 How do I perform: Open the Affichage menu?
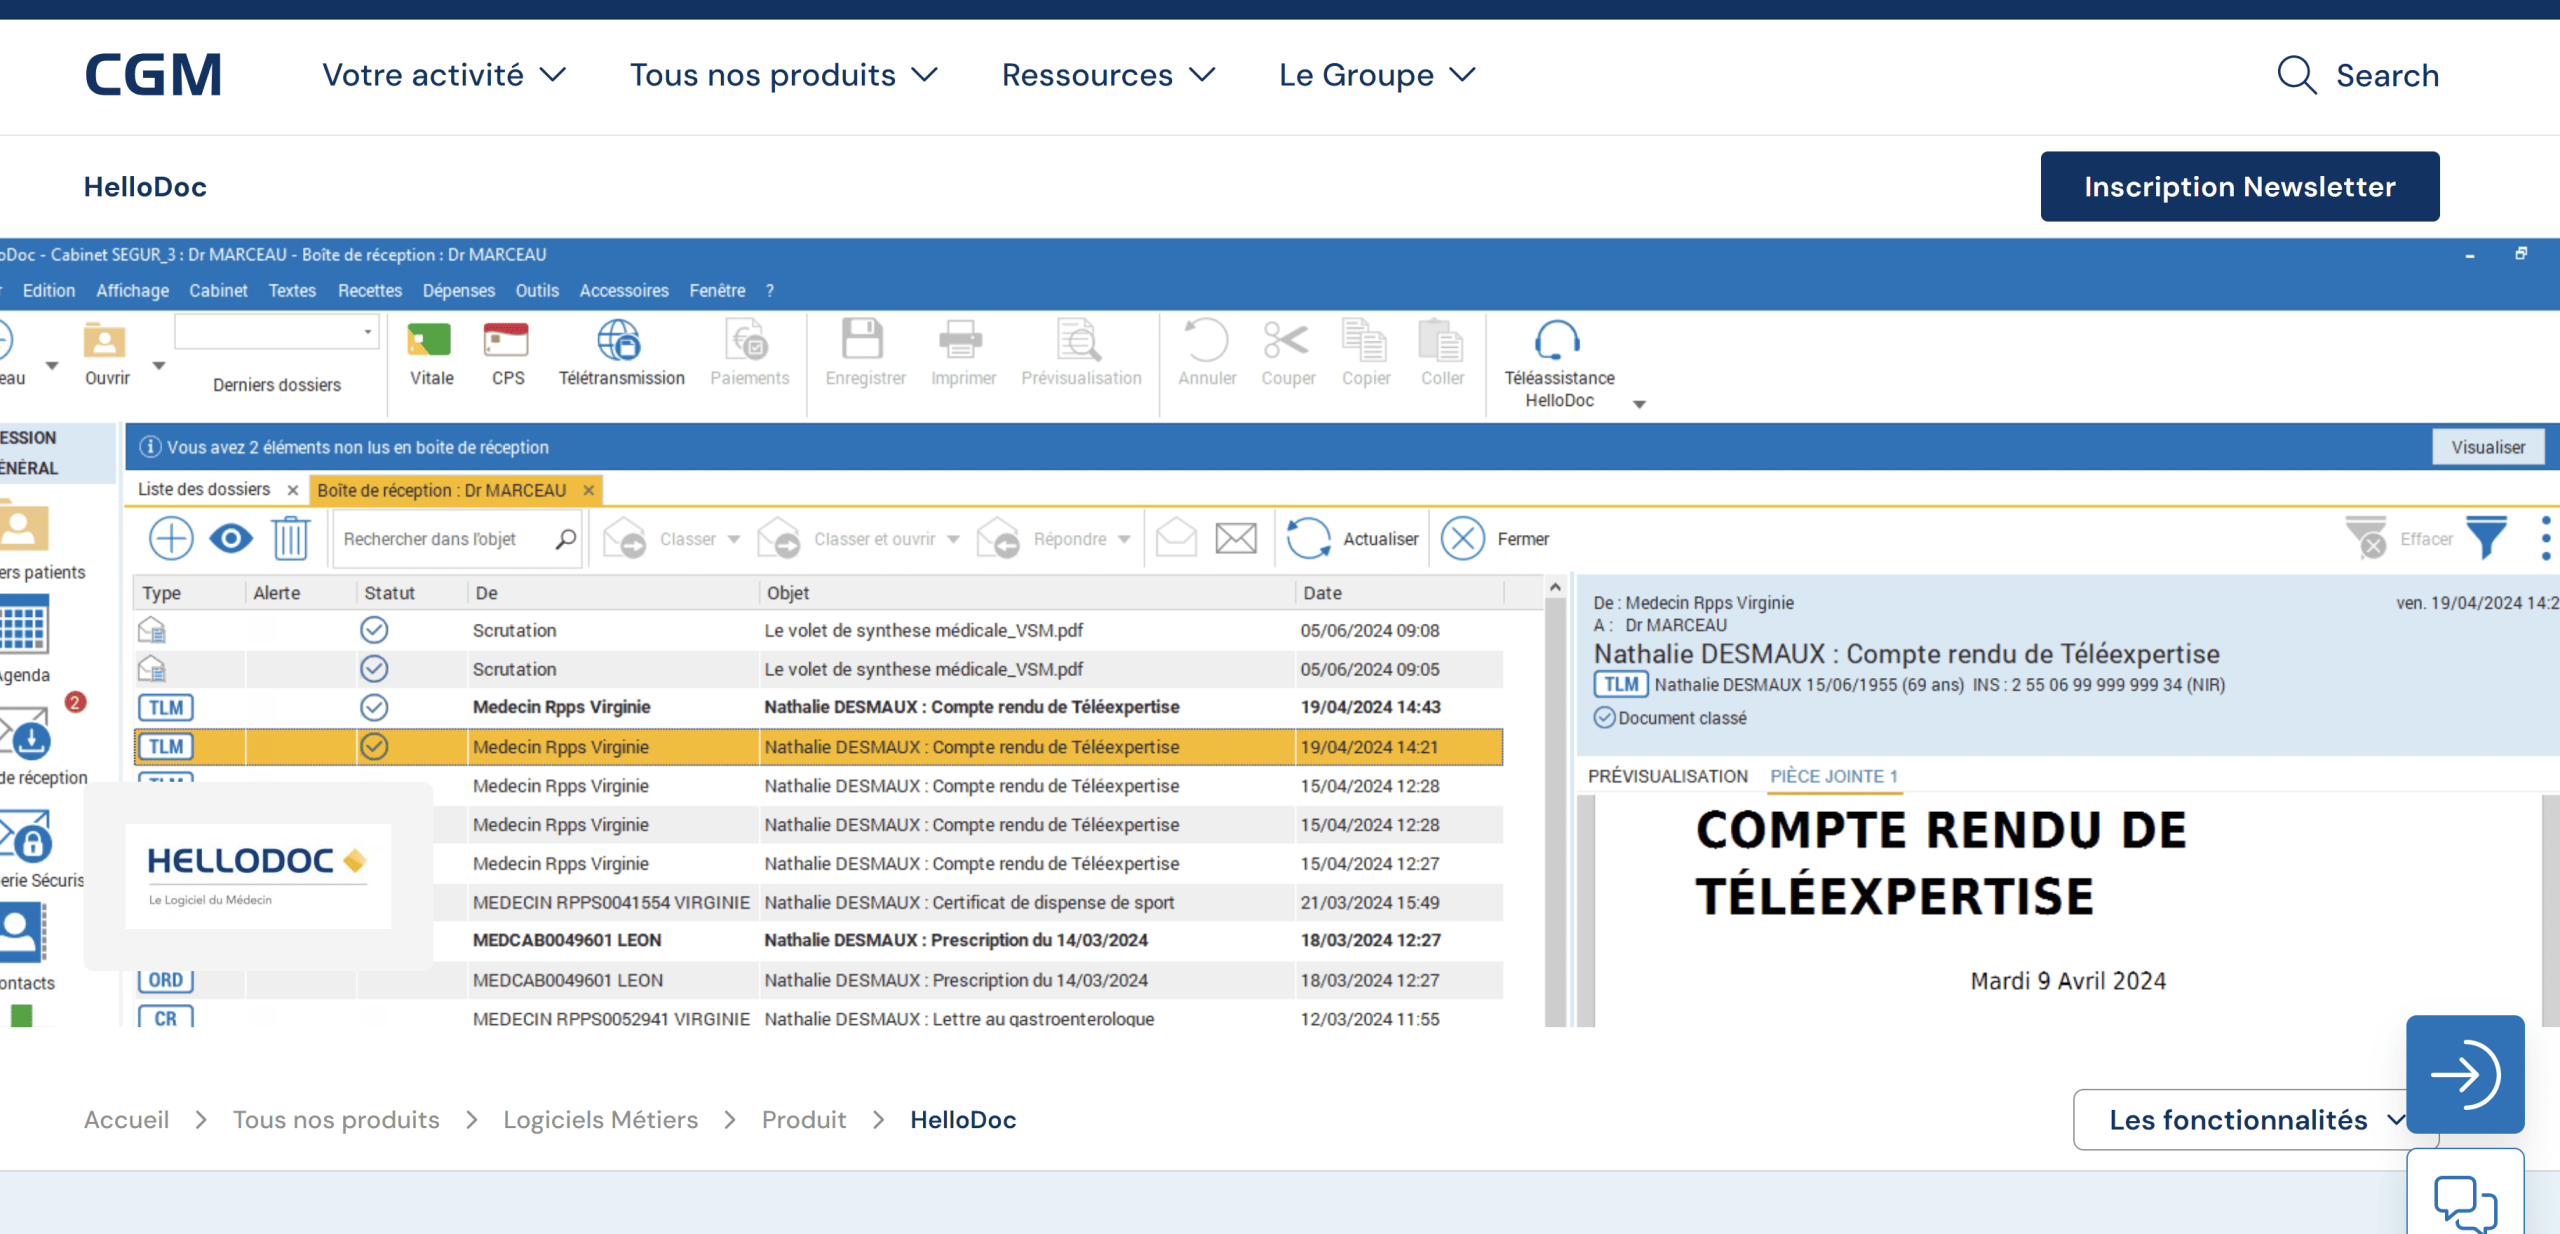click(x=132, y=291)
